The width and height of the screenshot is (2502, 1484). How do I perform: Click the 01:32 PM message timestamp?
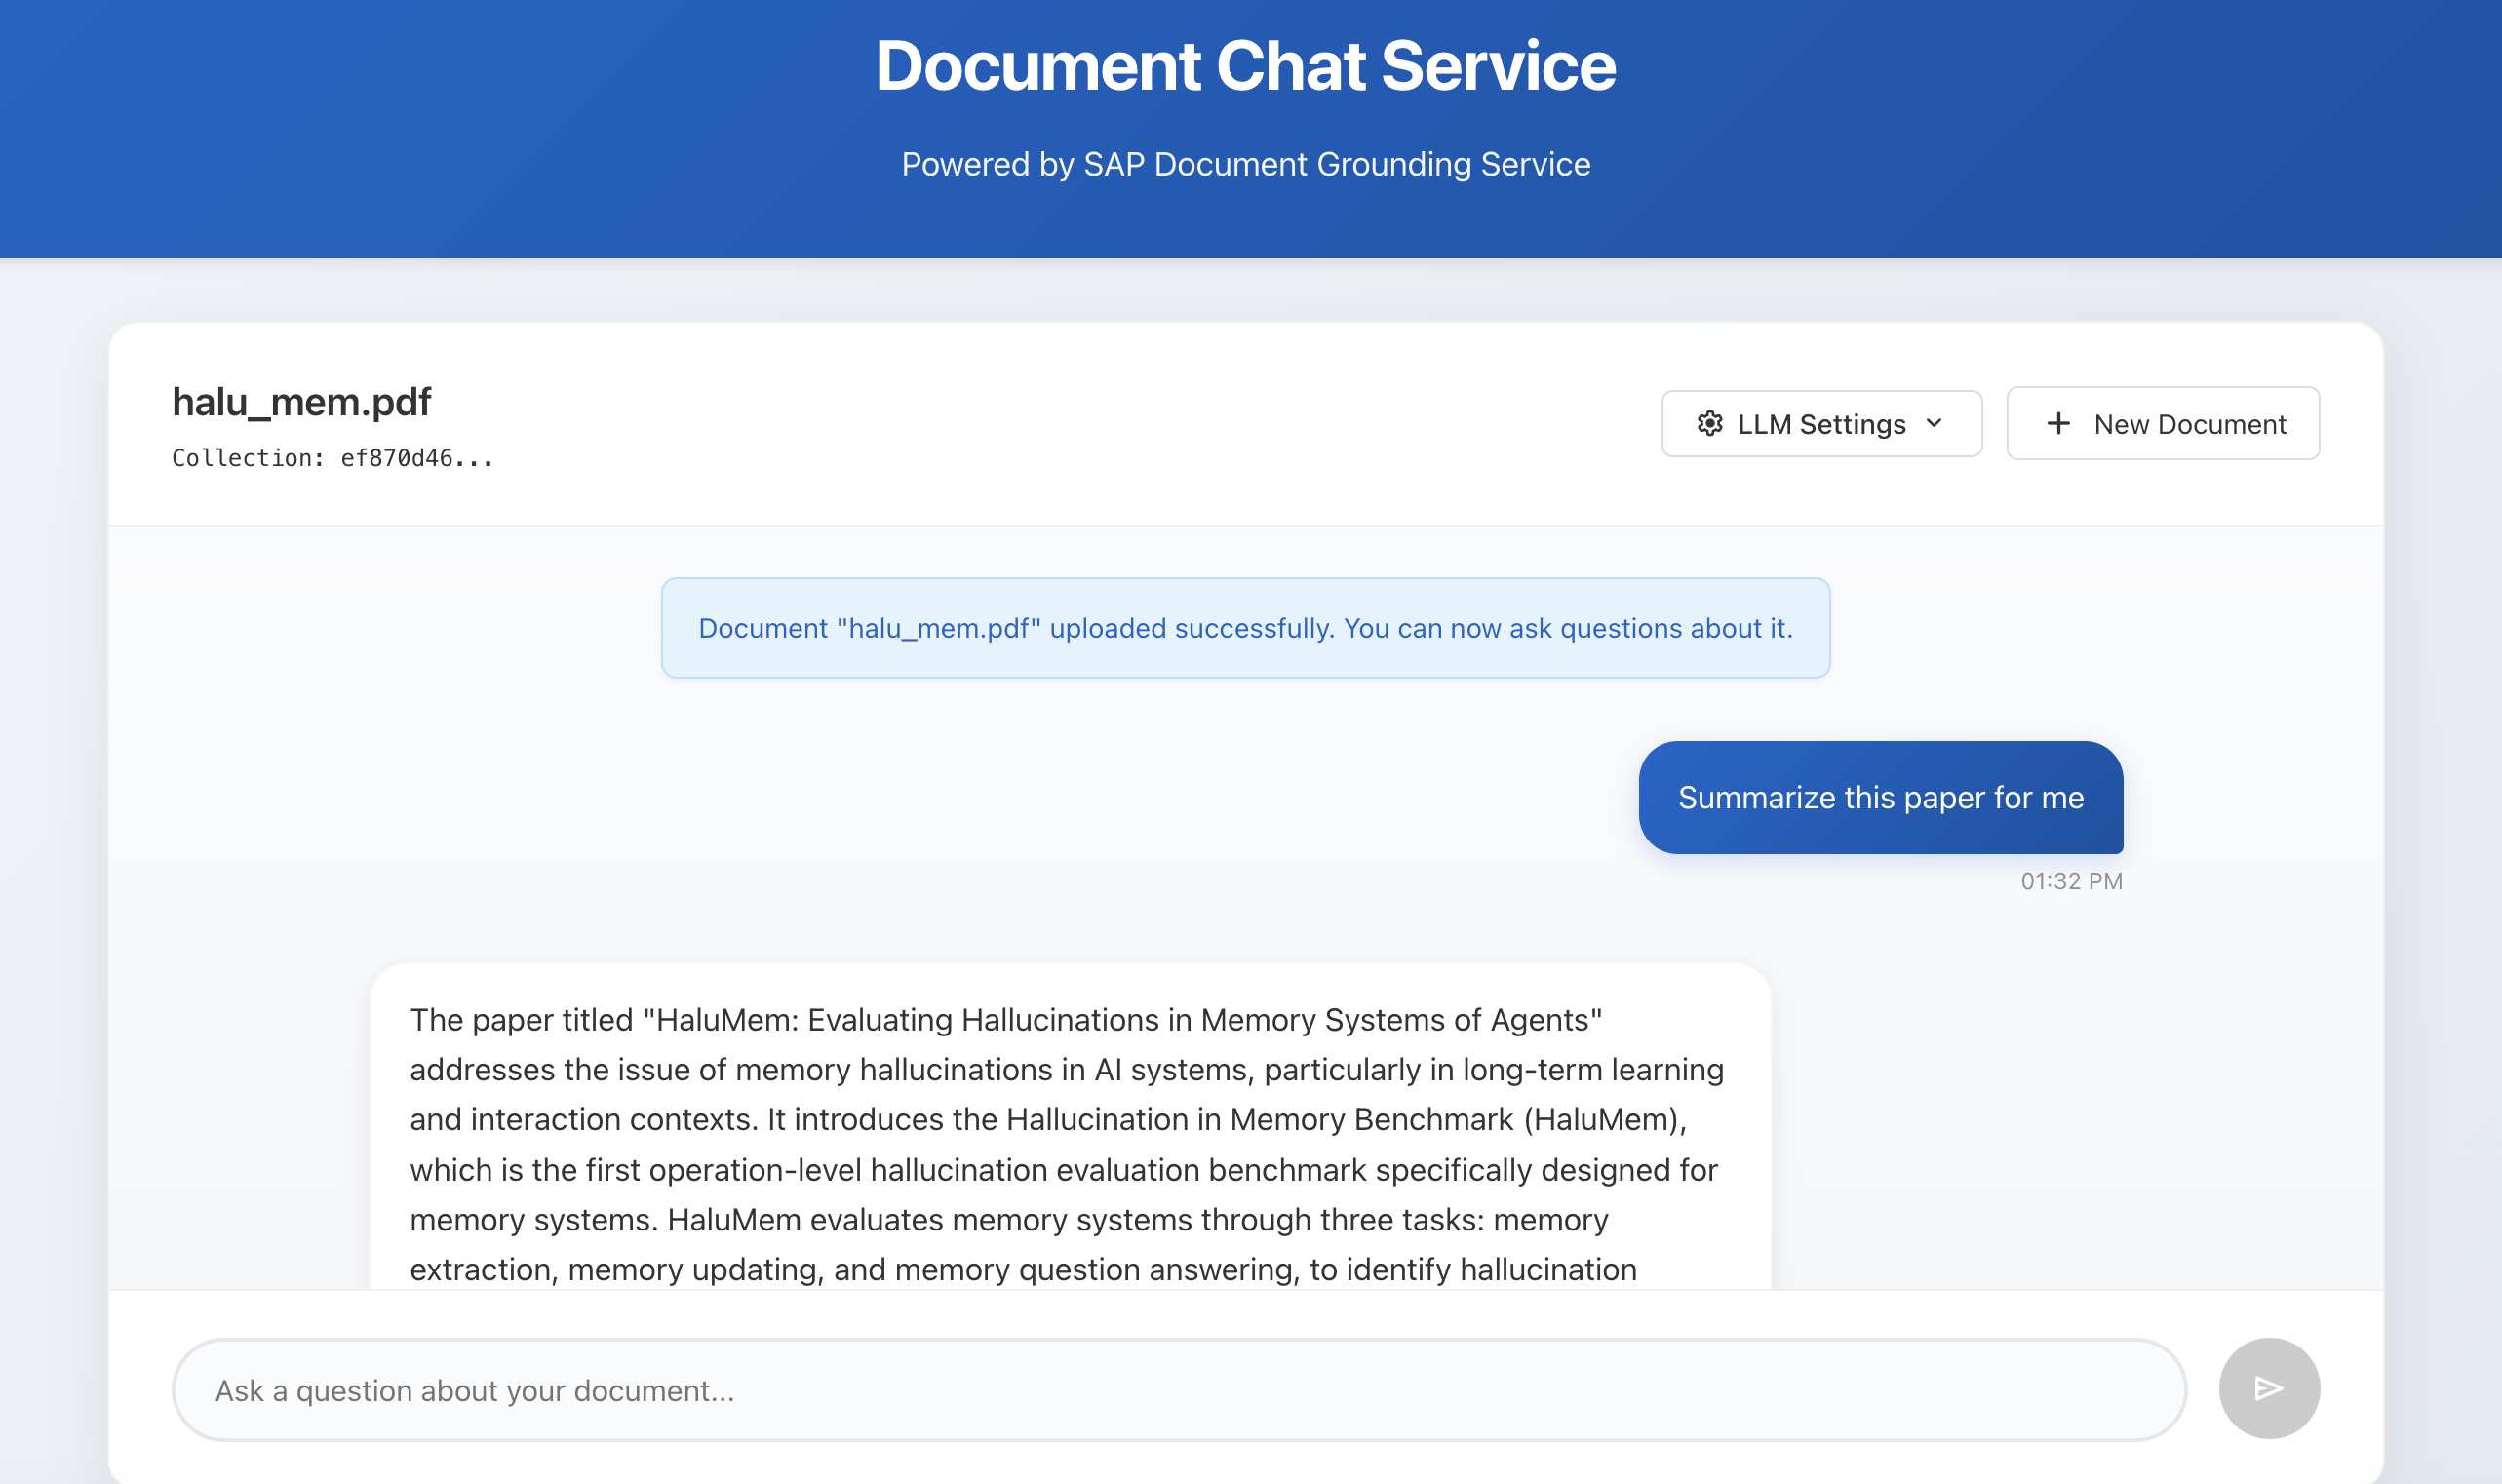click(x=2071, y=881)
